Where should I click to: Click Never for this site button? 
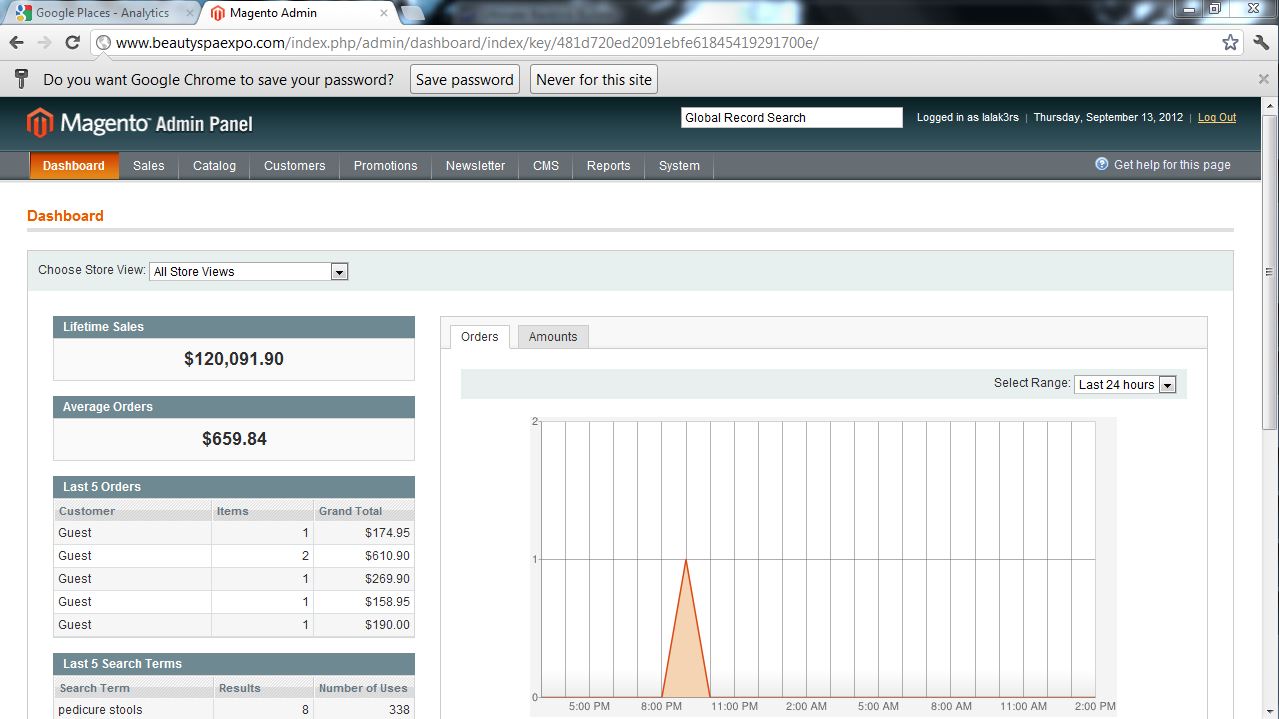594,80
